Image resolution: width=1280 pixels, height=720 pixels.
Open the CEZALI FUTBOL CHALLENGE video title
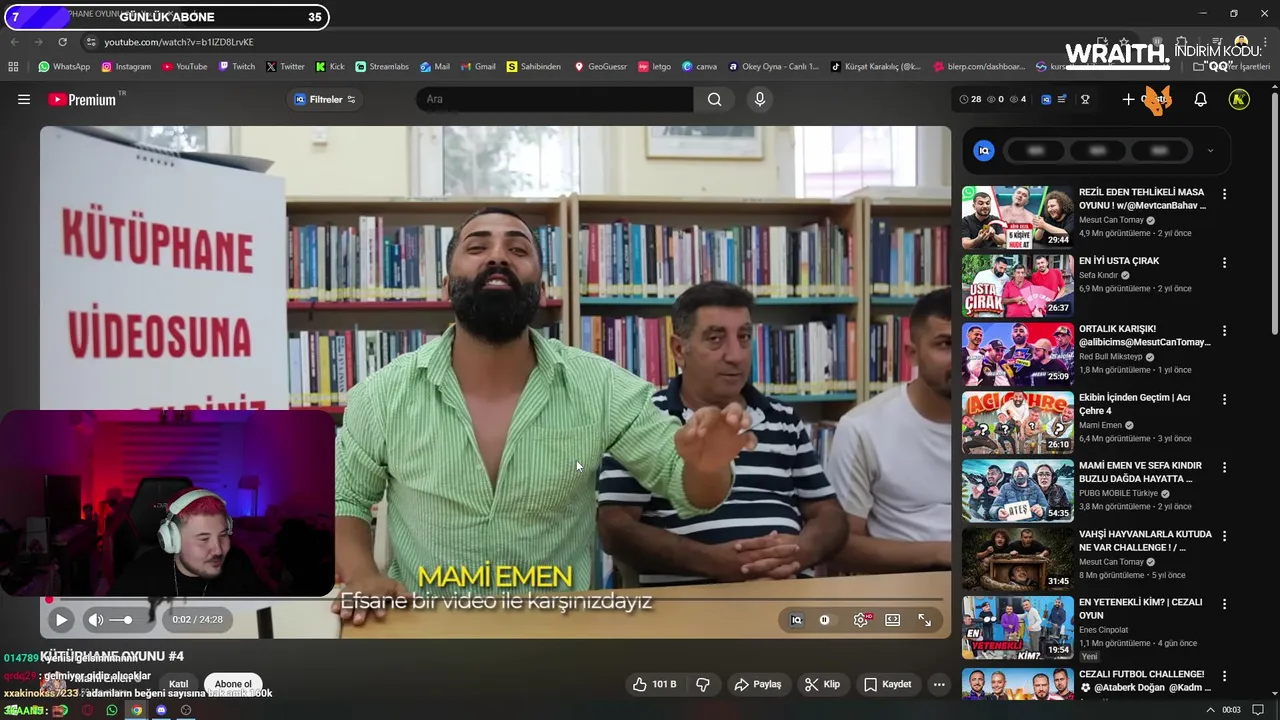point(1144,681)
